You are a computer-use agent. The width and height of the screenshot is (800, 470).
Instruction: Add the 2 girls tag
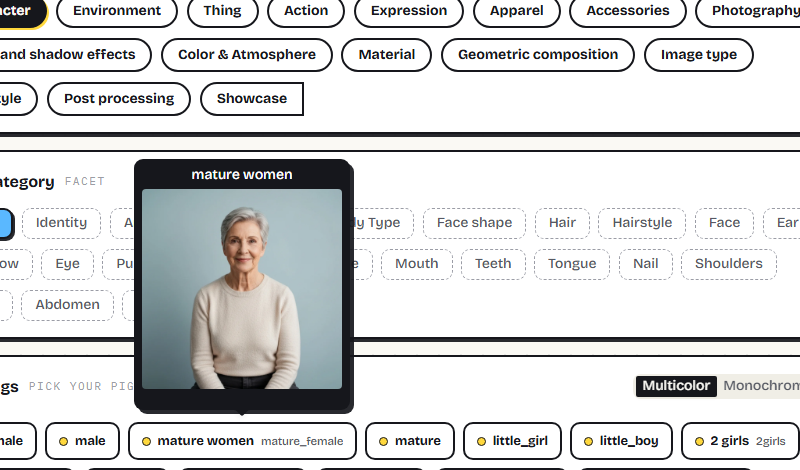[x=742, y=441]
